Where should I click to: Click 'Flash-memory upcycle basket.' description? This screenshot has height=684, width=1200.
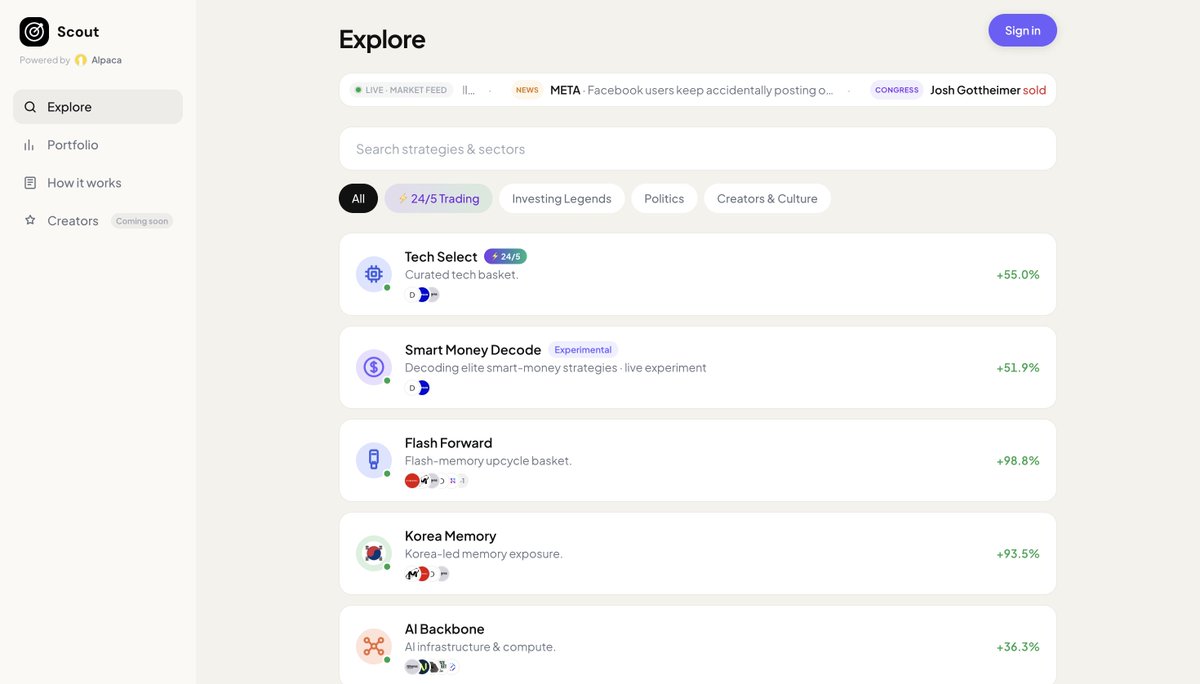488,461
